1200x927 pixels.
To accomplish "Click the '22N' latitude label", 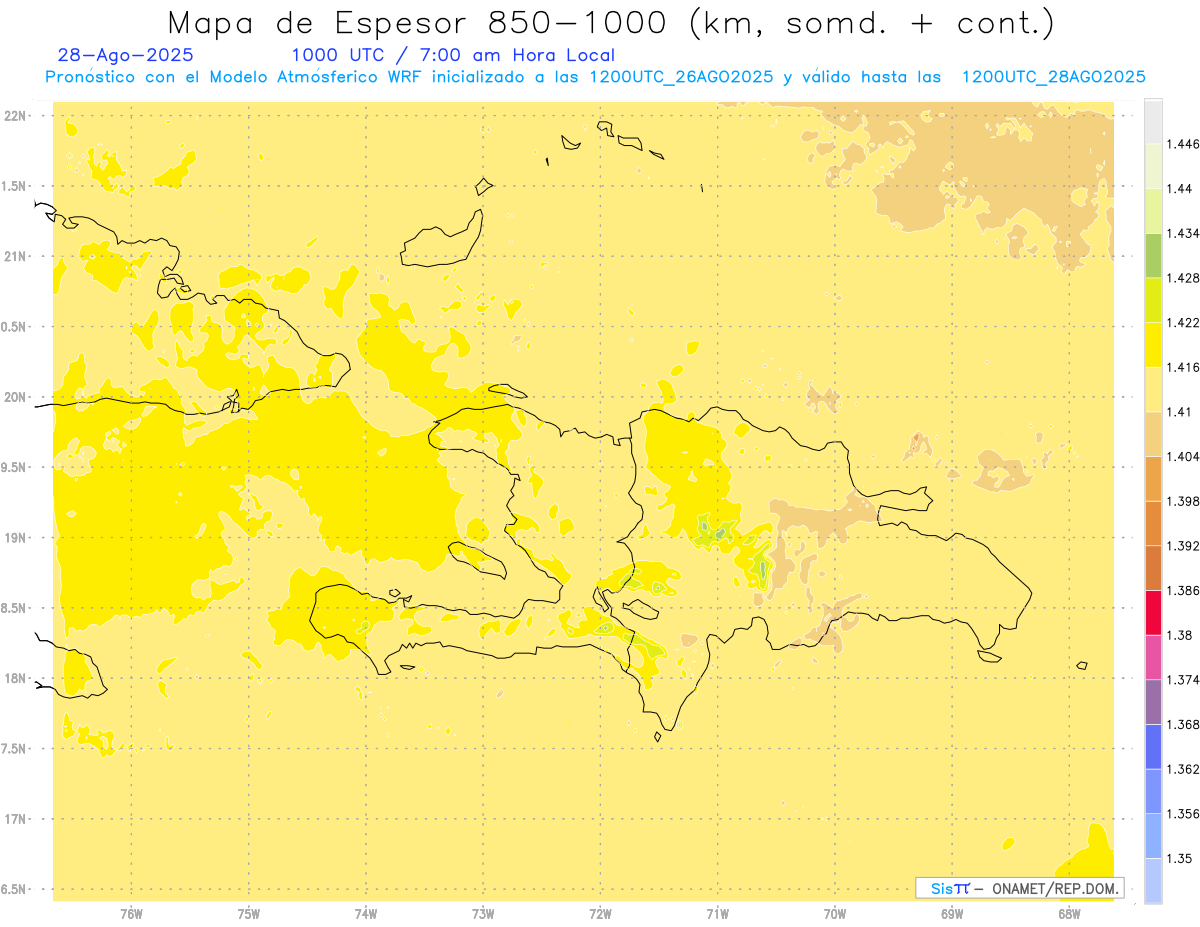I will click(x=16, y=116).
